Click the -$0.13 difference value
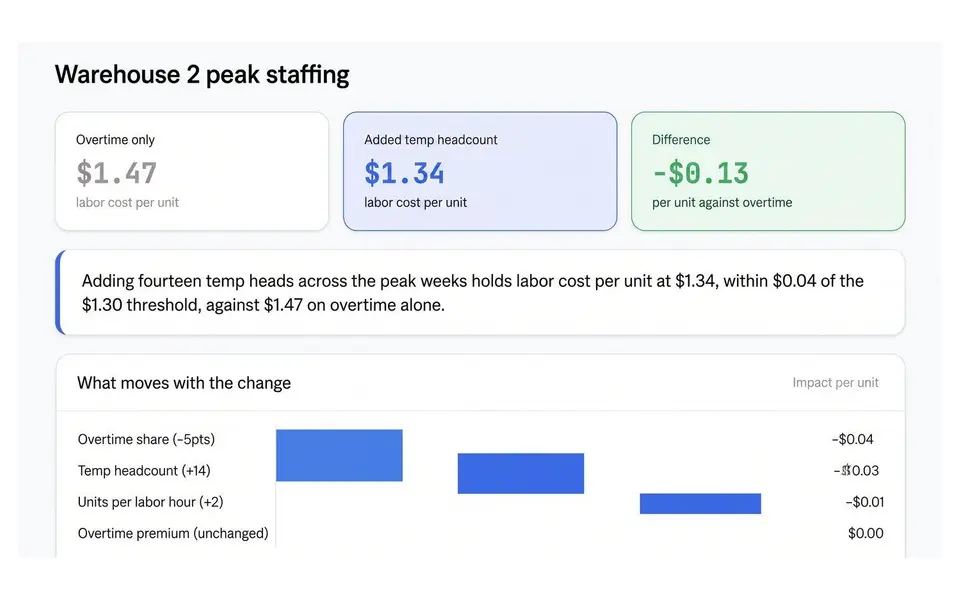 pos(700,173)
